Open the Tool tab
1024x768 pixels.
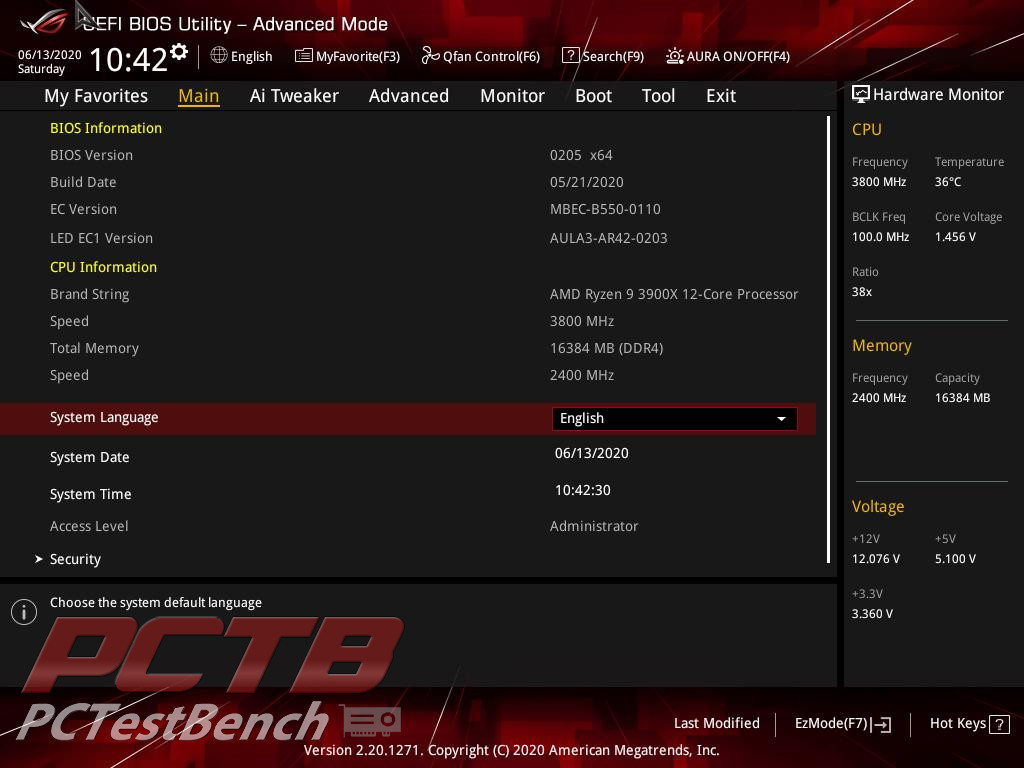point(658,96)
